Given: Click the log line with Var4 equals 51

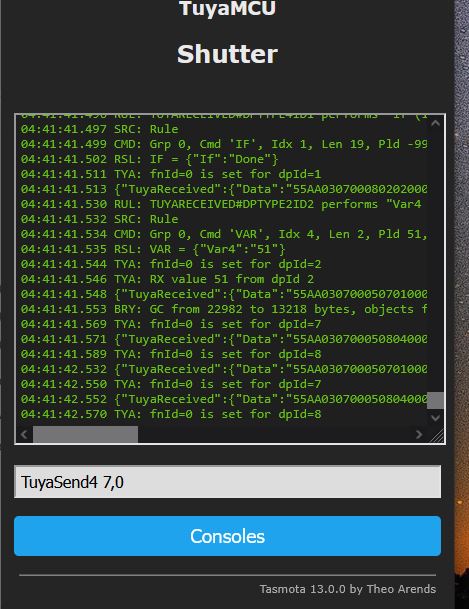Looking at the screenshot, I should tap(153, 249).
